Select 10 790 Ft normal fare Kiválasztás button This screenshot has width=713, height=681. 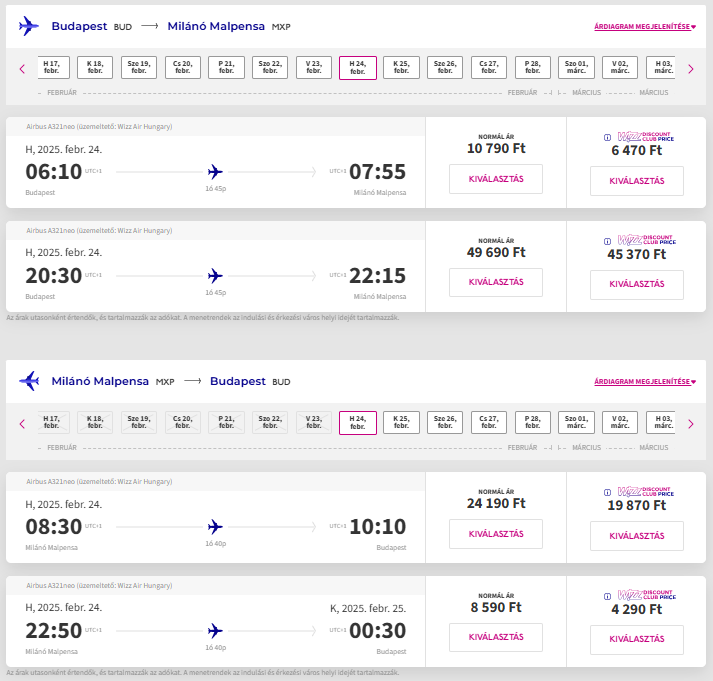tap(496, 179)
